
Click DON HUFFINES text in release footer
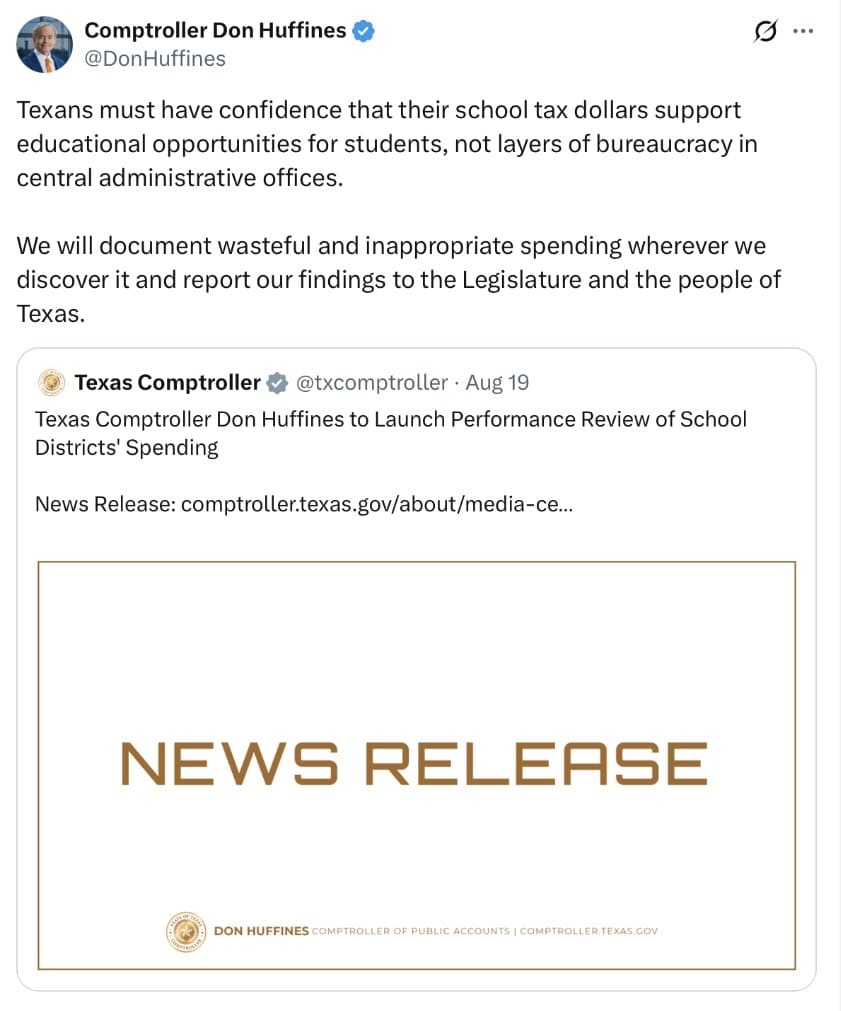(261, 931)
